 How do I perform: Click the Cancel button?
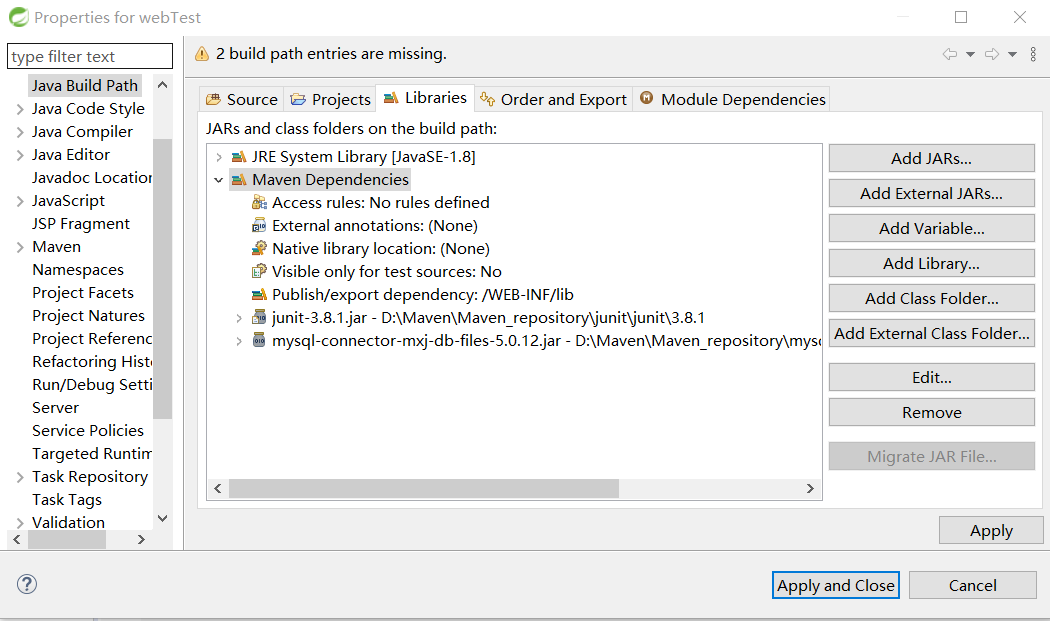(x=972, y=585)
